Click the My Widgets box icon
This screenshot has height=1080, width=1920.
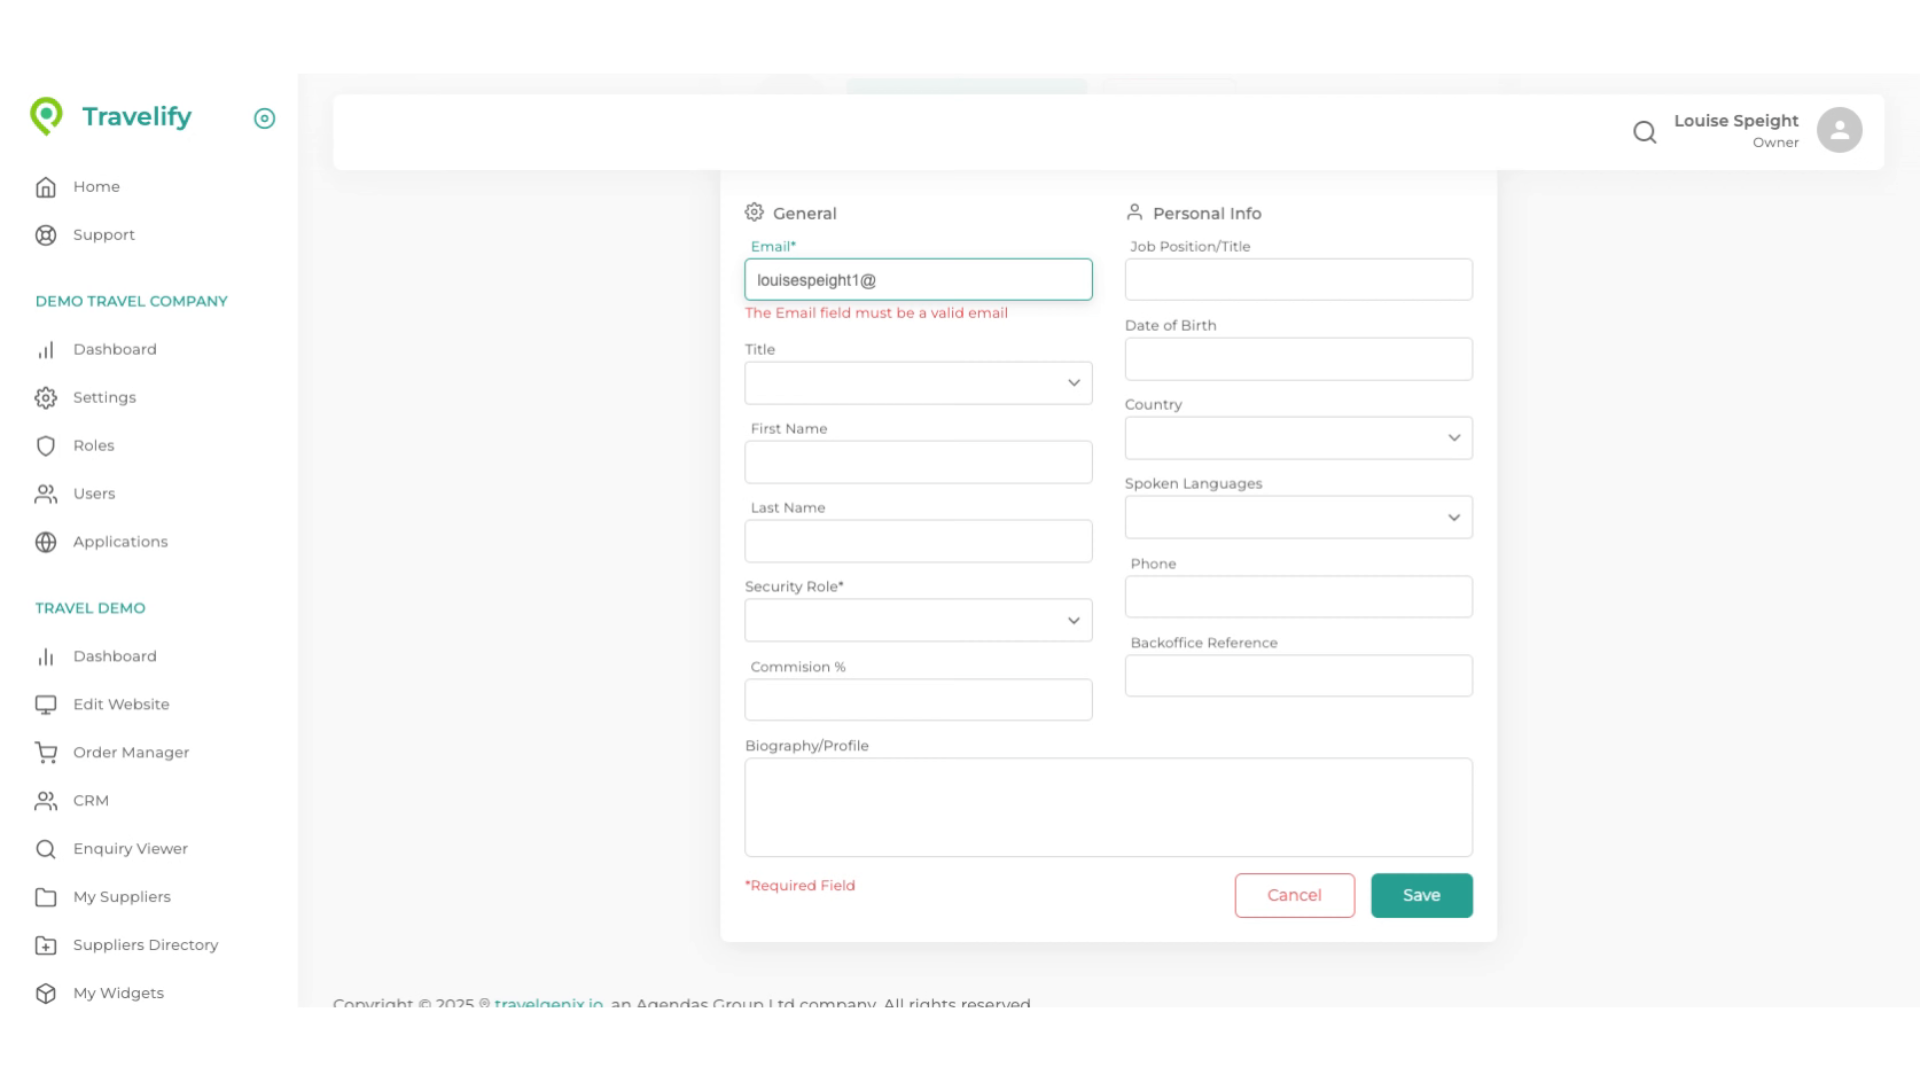click(46, 993)
